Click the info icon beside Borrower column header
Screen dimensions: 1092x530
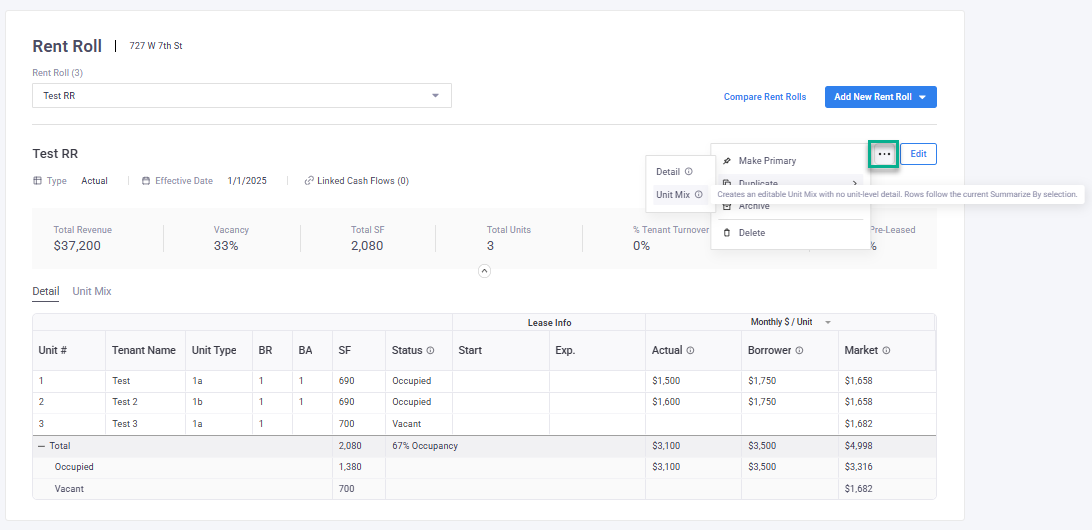pyautogui.click(x=800, y=350)
